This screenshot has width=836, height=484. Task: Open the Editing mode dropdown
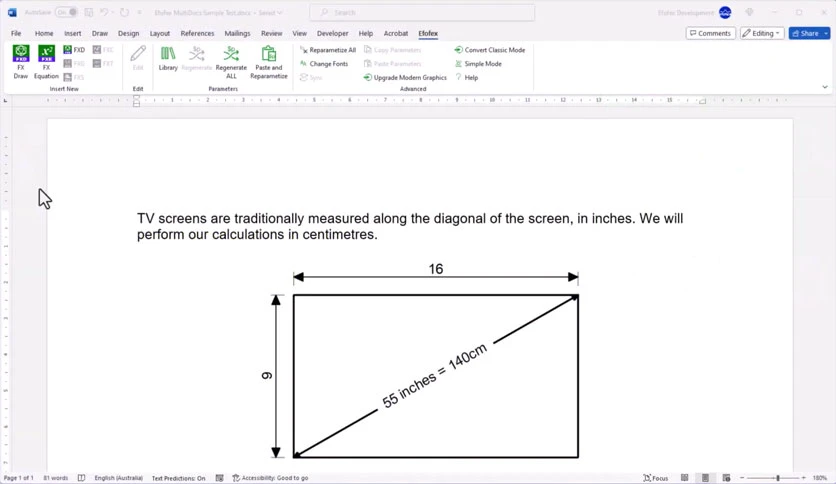coord(762,33)
